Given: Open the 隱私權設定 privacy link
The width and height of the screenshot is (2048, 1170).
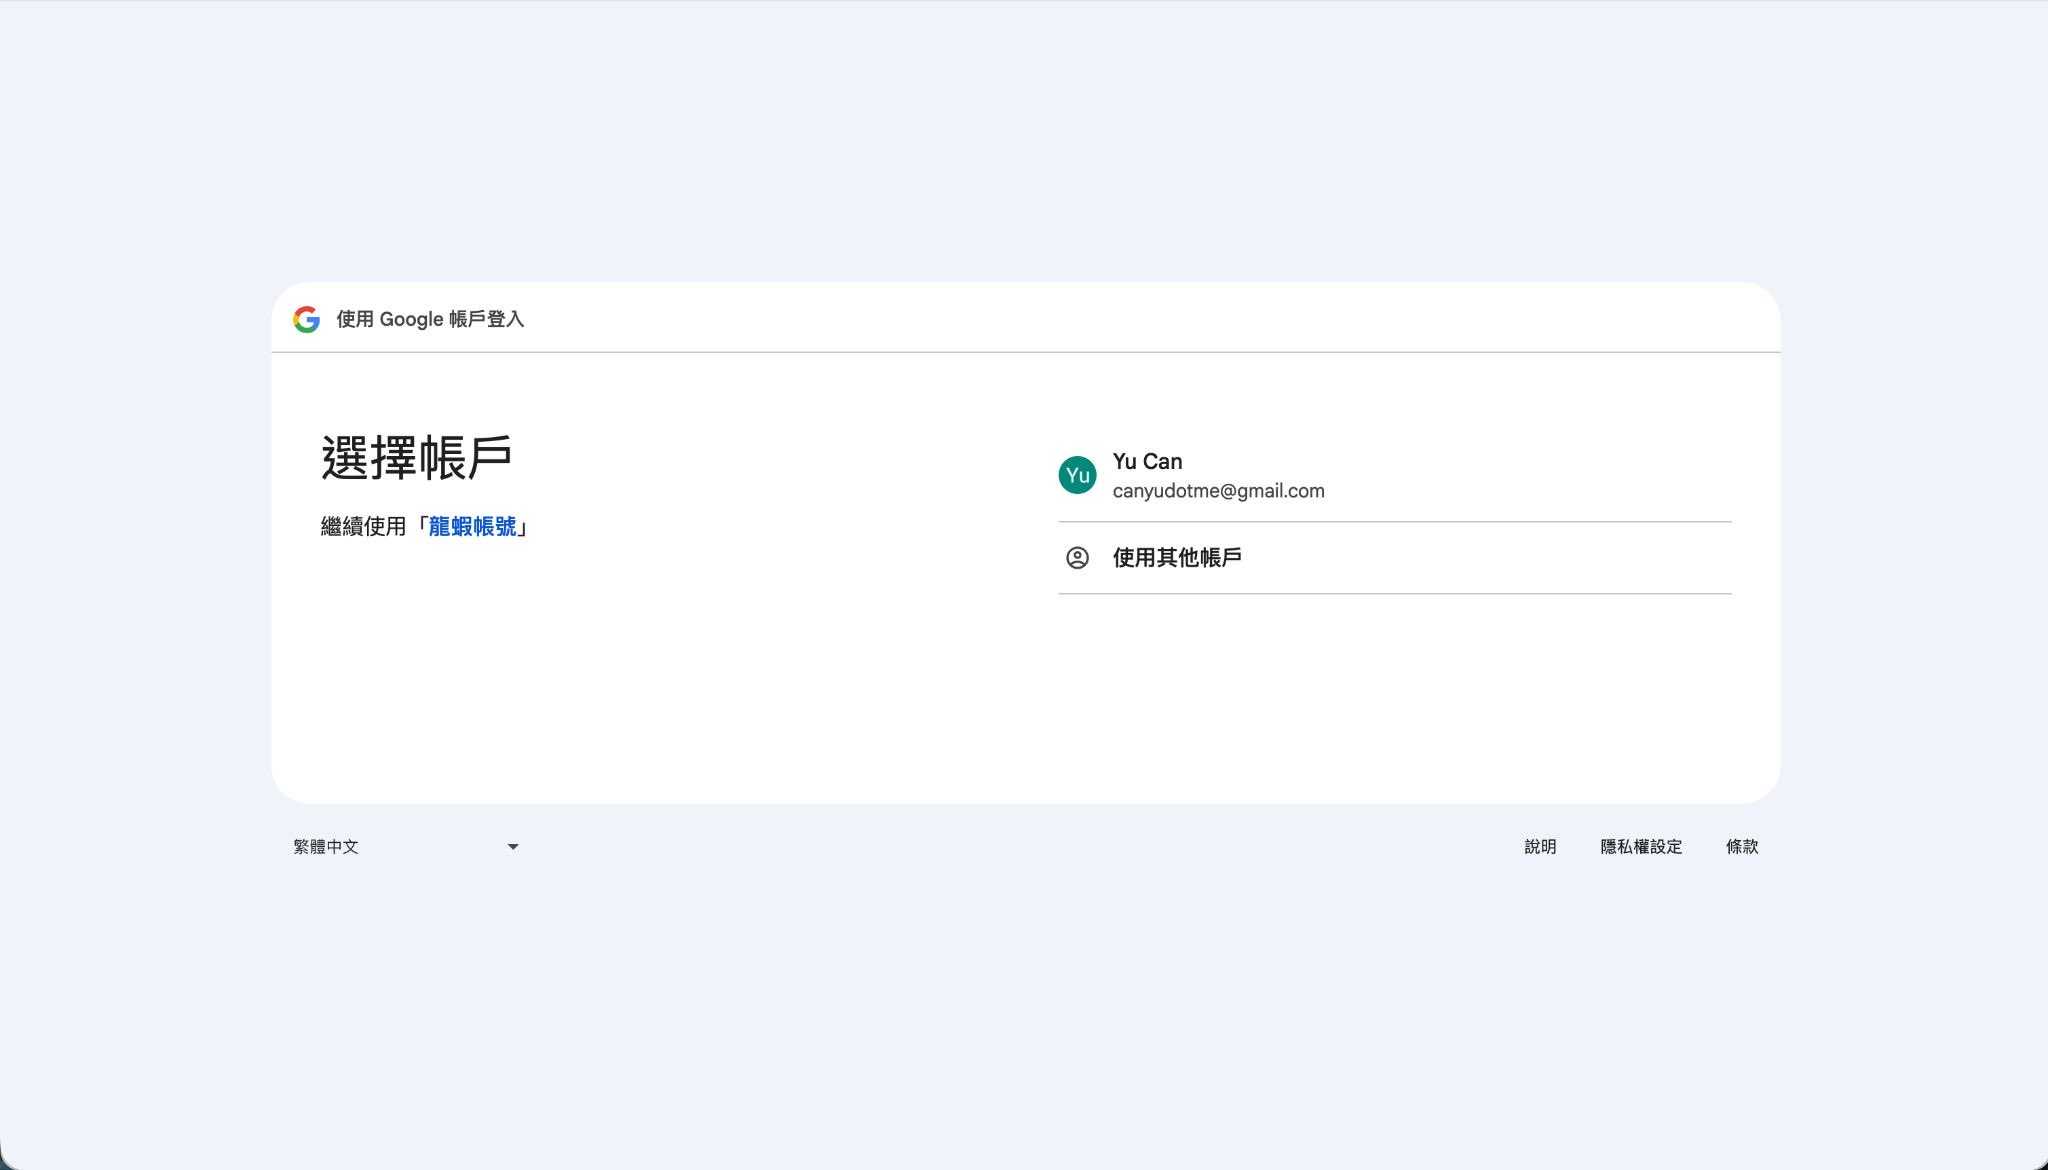Looking at the screenshot, I should [x=1641, y=847].
